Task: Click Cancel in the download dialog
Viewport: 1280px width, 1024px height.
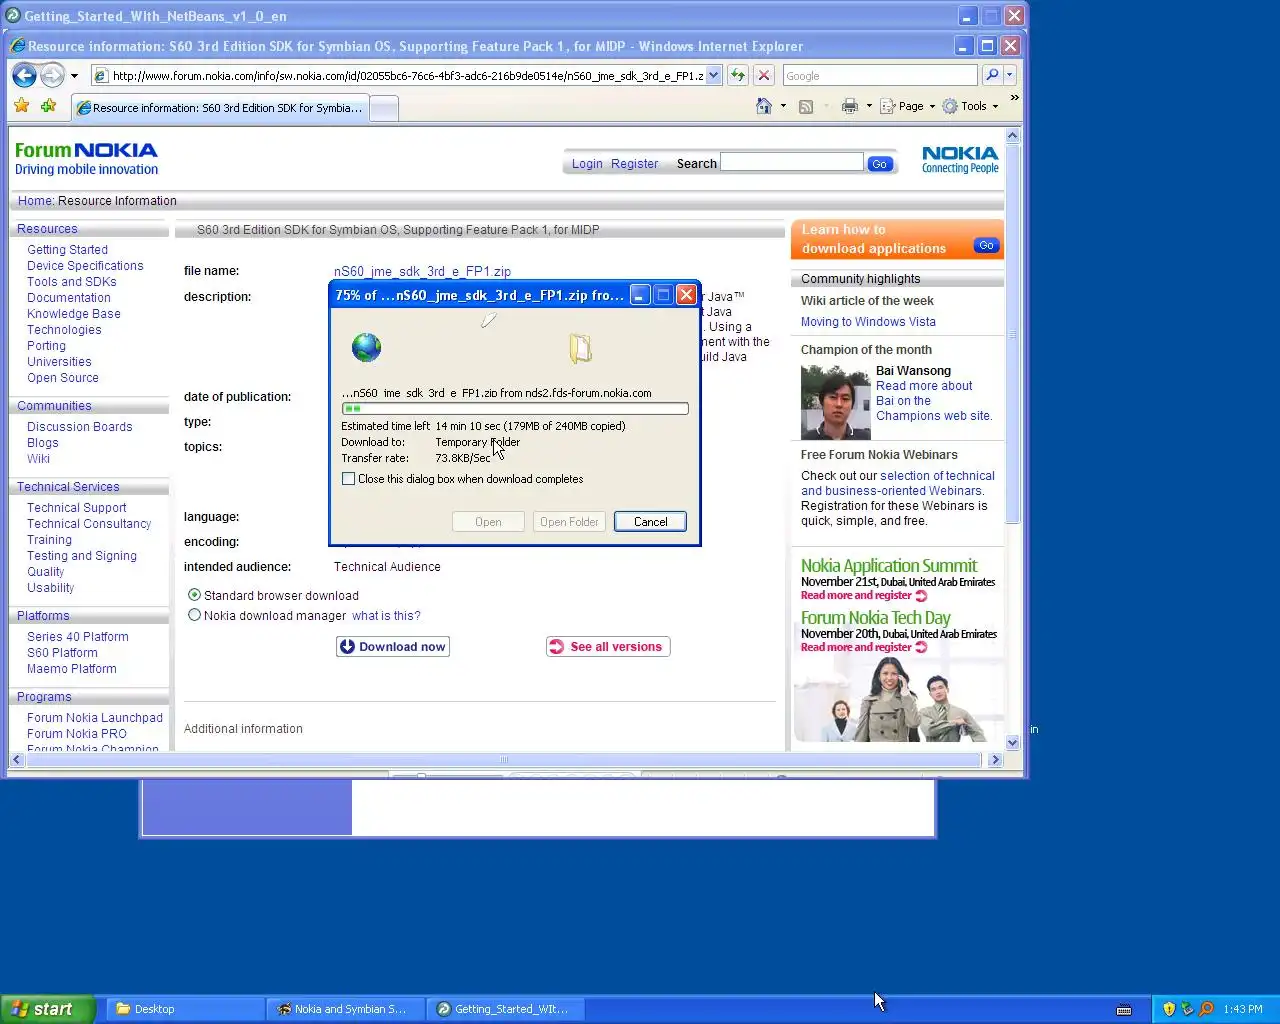Action: pos(650,522)
